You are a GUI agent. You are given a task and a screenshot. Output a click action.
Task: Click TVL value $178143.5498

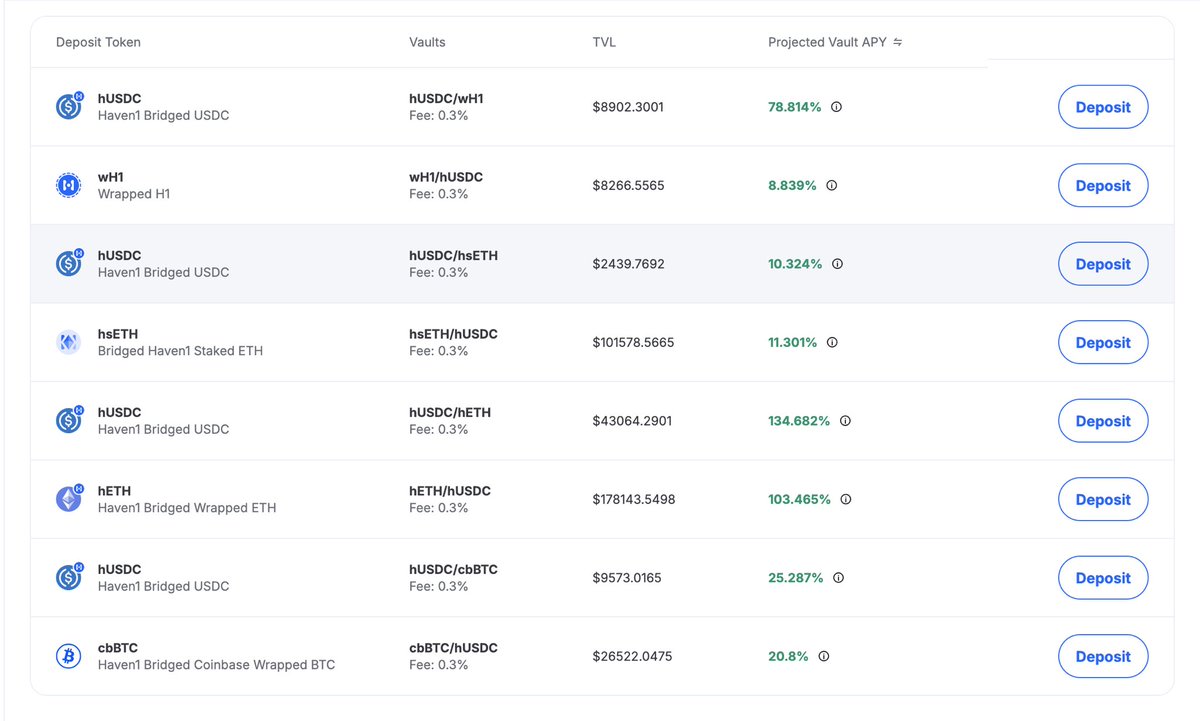[x=634, y=499]
